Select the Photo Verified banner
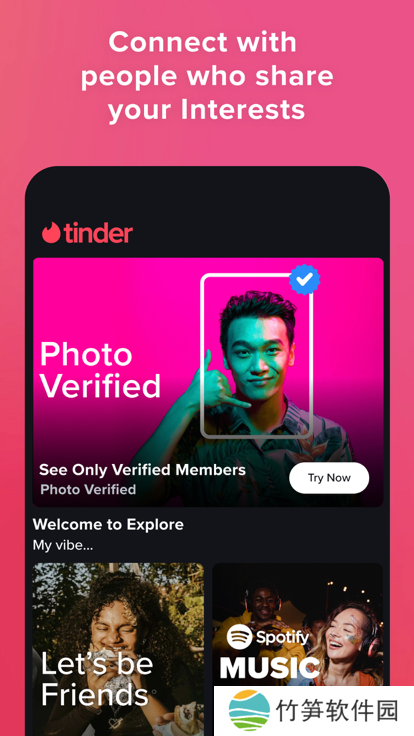Screen dimensions: 414x736 pyautogui.click(x=208, y=382)
